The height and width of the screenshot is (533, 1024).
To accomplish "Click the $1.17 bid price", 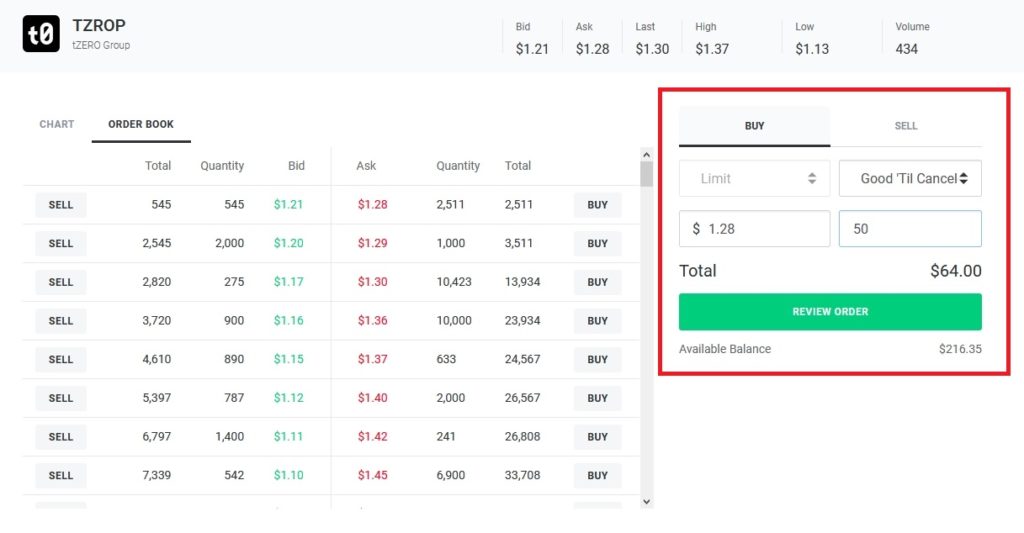I will click(288, 282).
